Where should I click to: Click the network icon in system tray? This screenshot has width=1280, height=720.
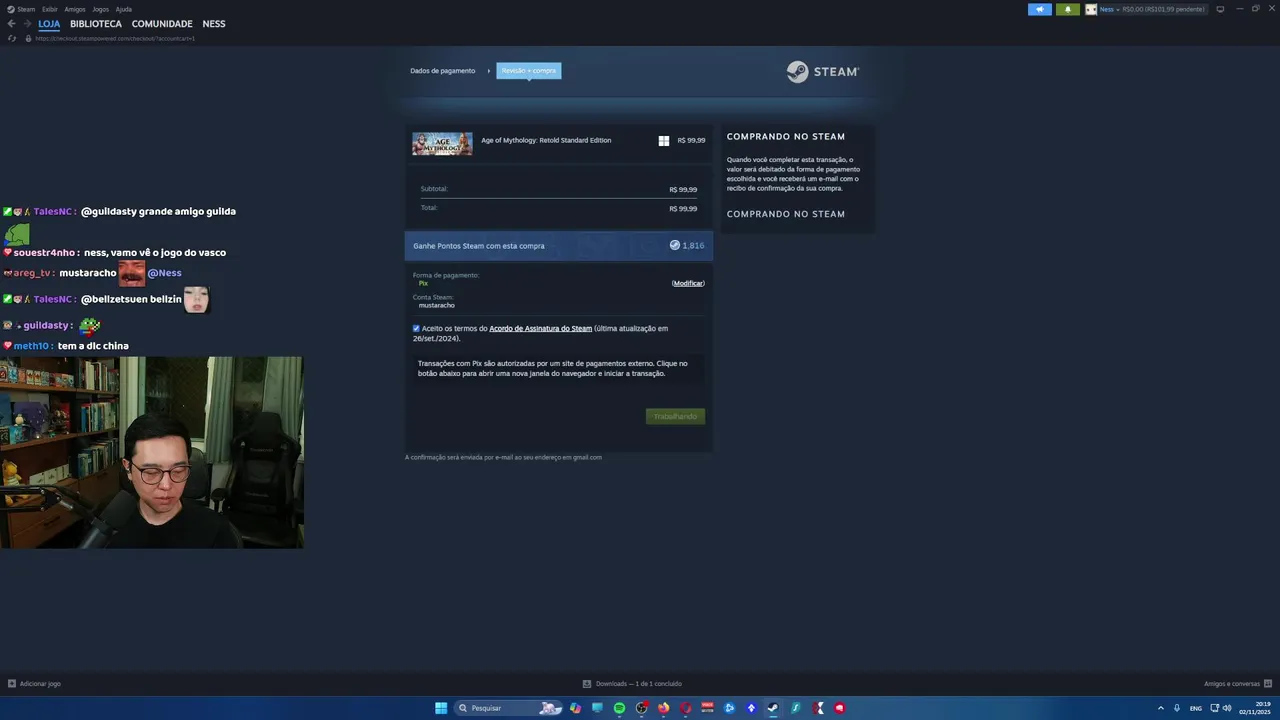1215,708
